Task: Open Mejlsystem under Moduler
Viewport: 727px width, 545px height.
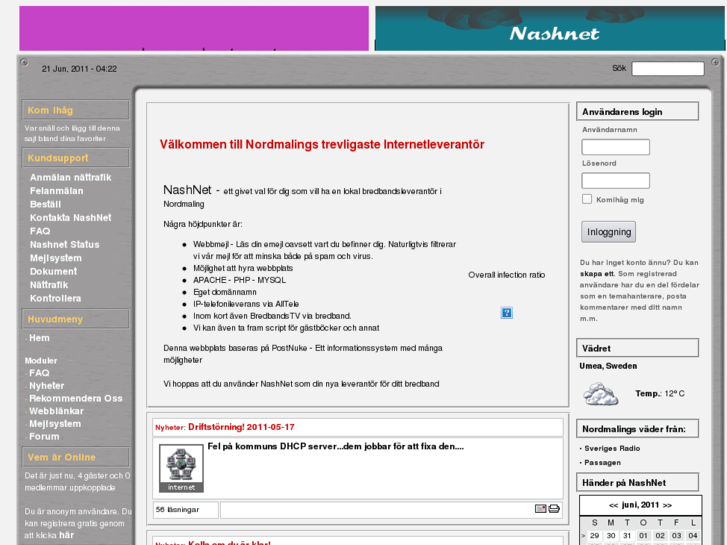Action: 55,424
